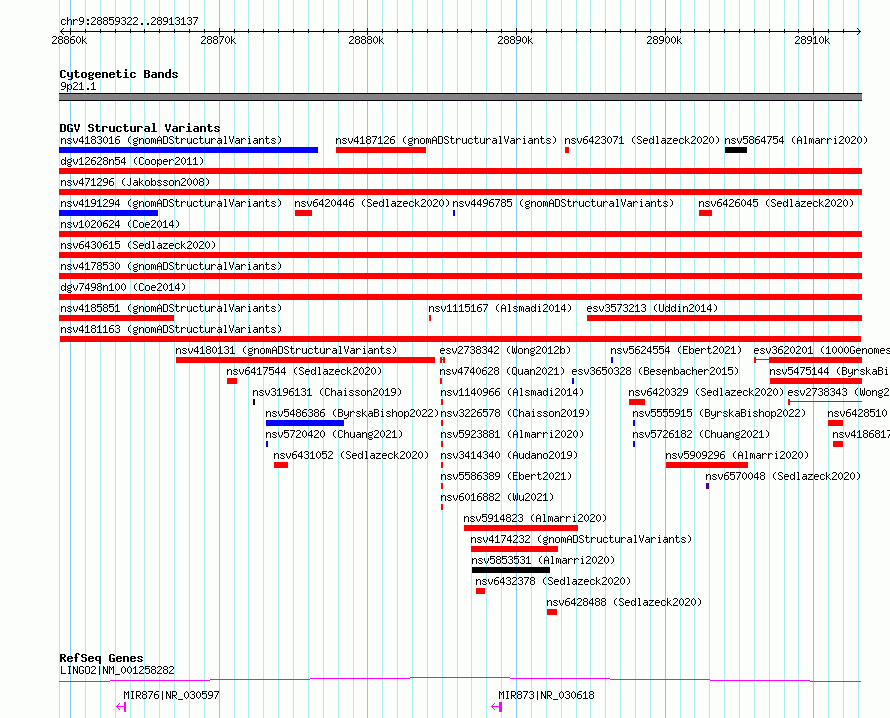Open nsv5720420 (Chuang2021) label
The width and height of the screenshot is (890, 718).
[334, 434]
